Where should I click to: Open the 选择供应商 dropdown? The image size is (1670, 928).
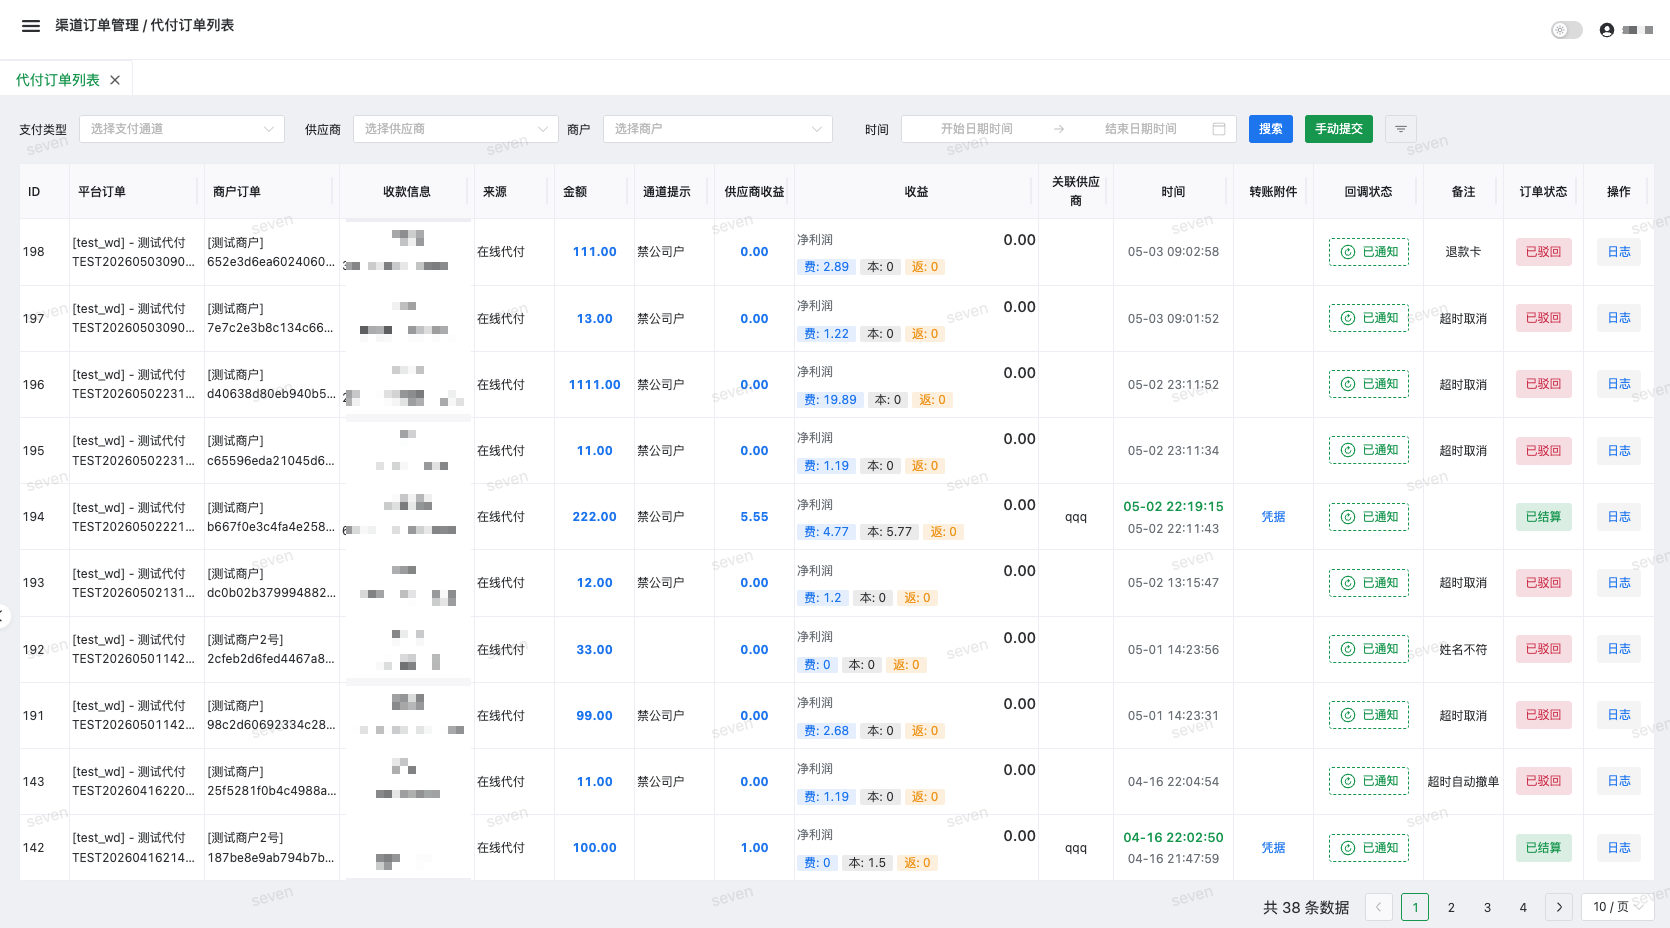click(456, 129)
